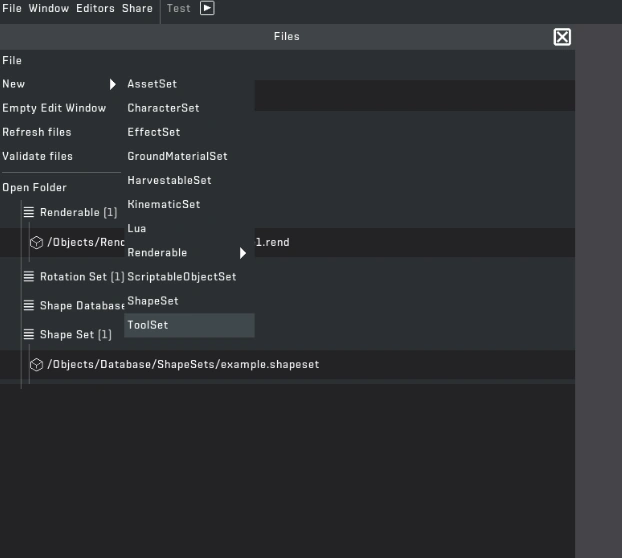Open the Share menu
The width and height of the screenshot is (622, 558).
point(137,8)
